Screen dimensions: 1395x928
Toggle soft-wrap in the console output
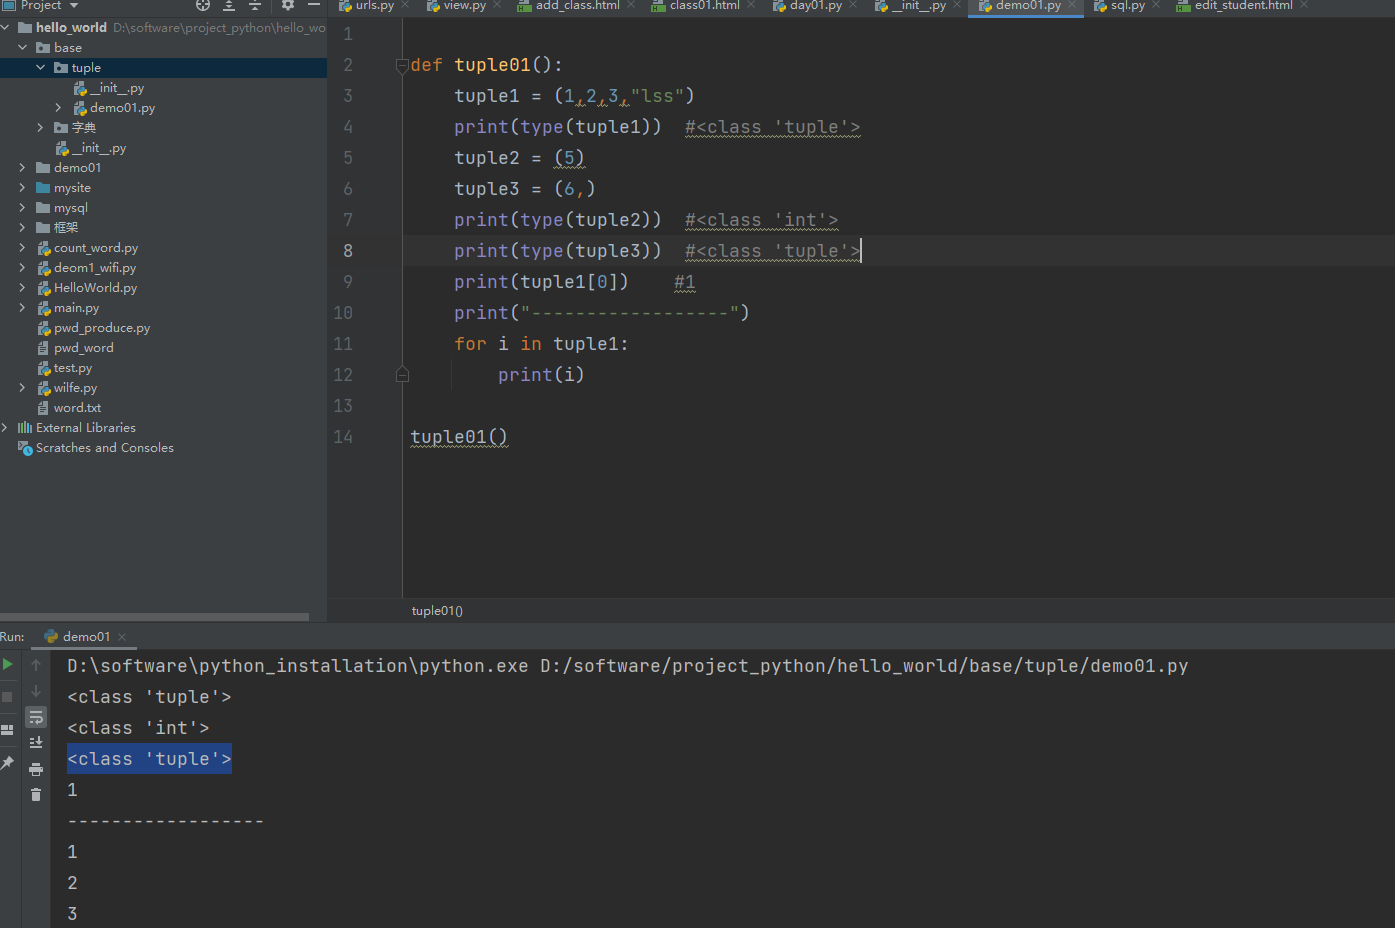pos(36,717)
